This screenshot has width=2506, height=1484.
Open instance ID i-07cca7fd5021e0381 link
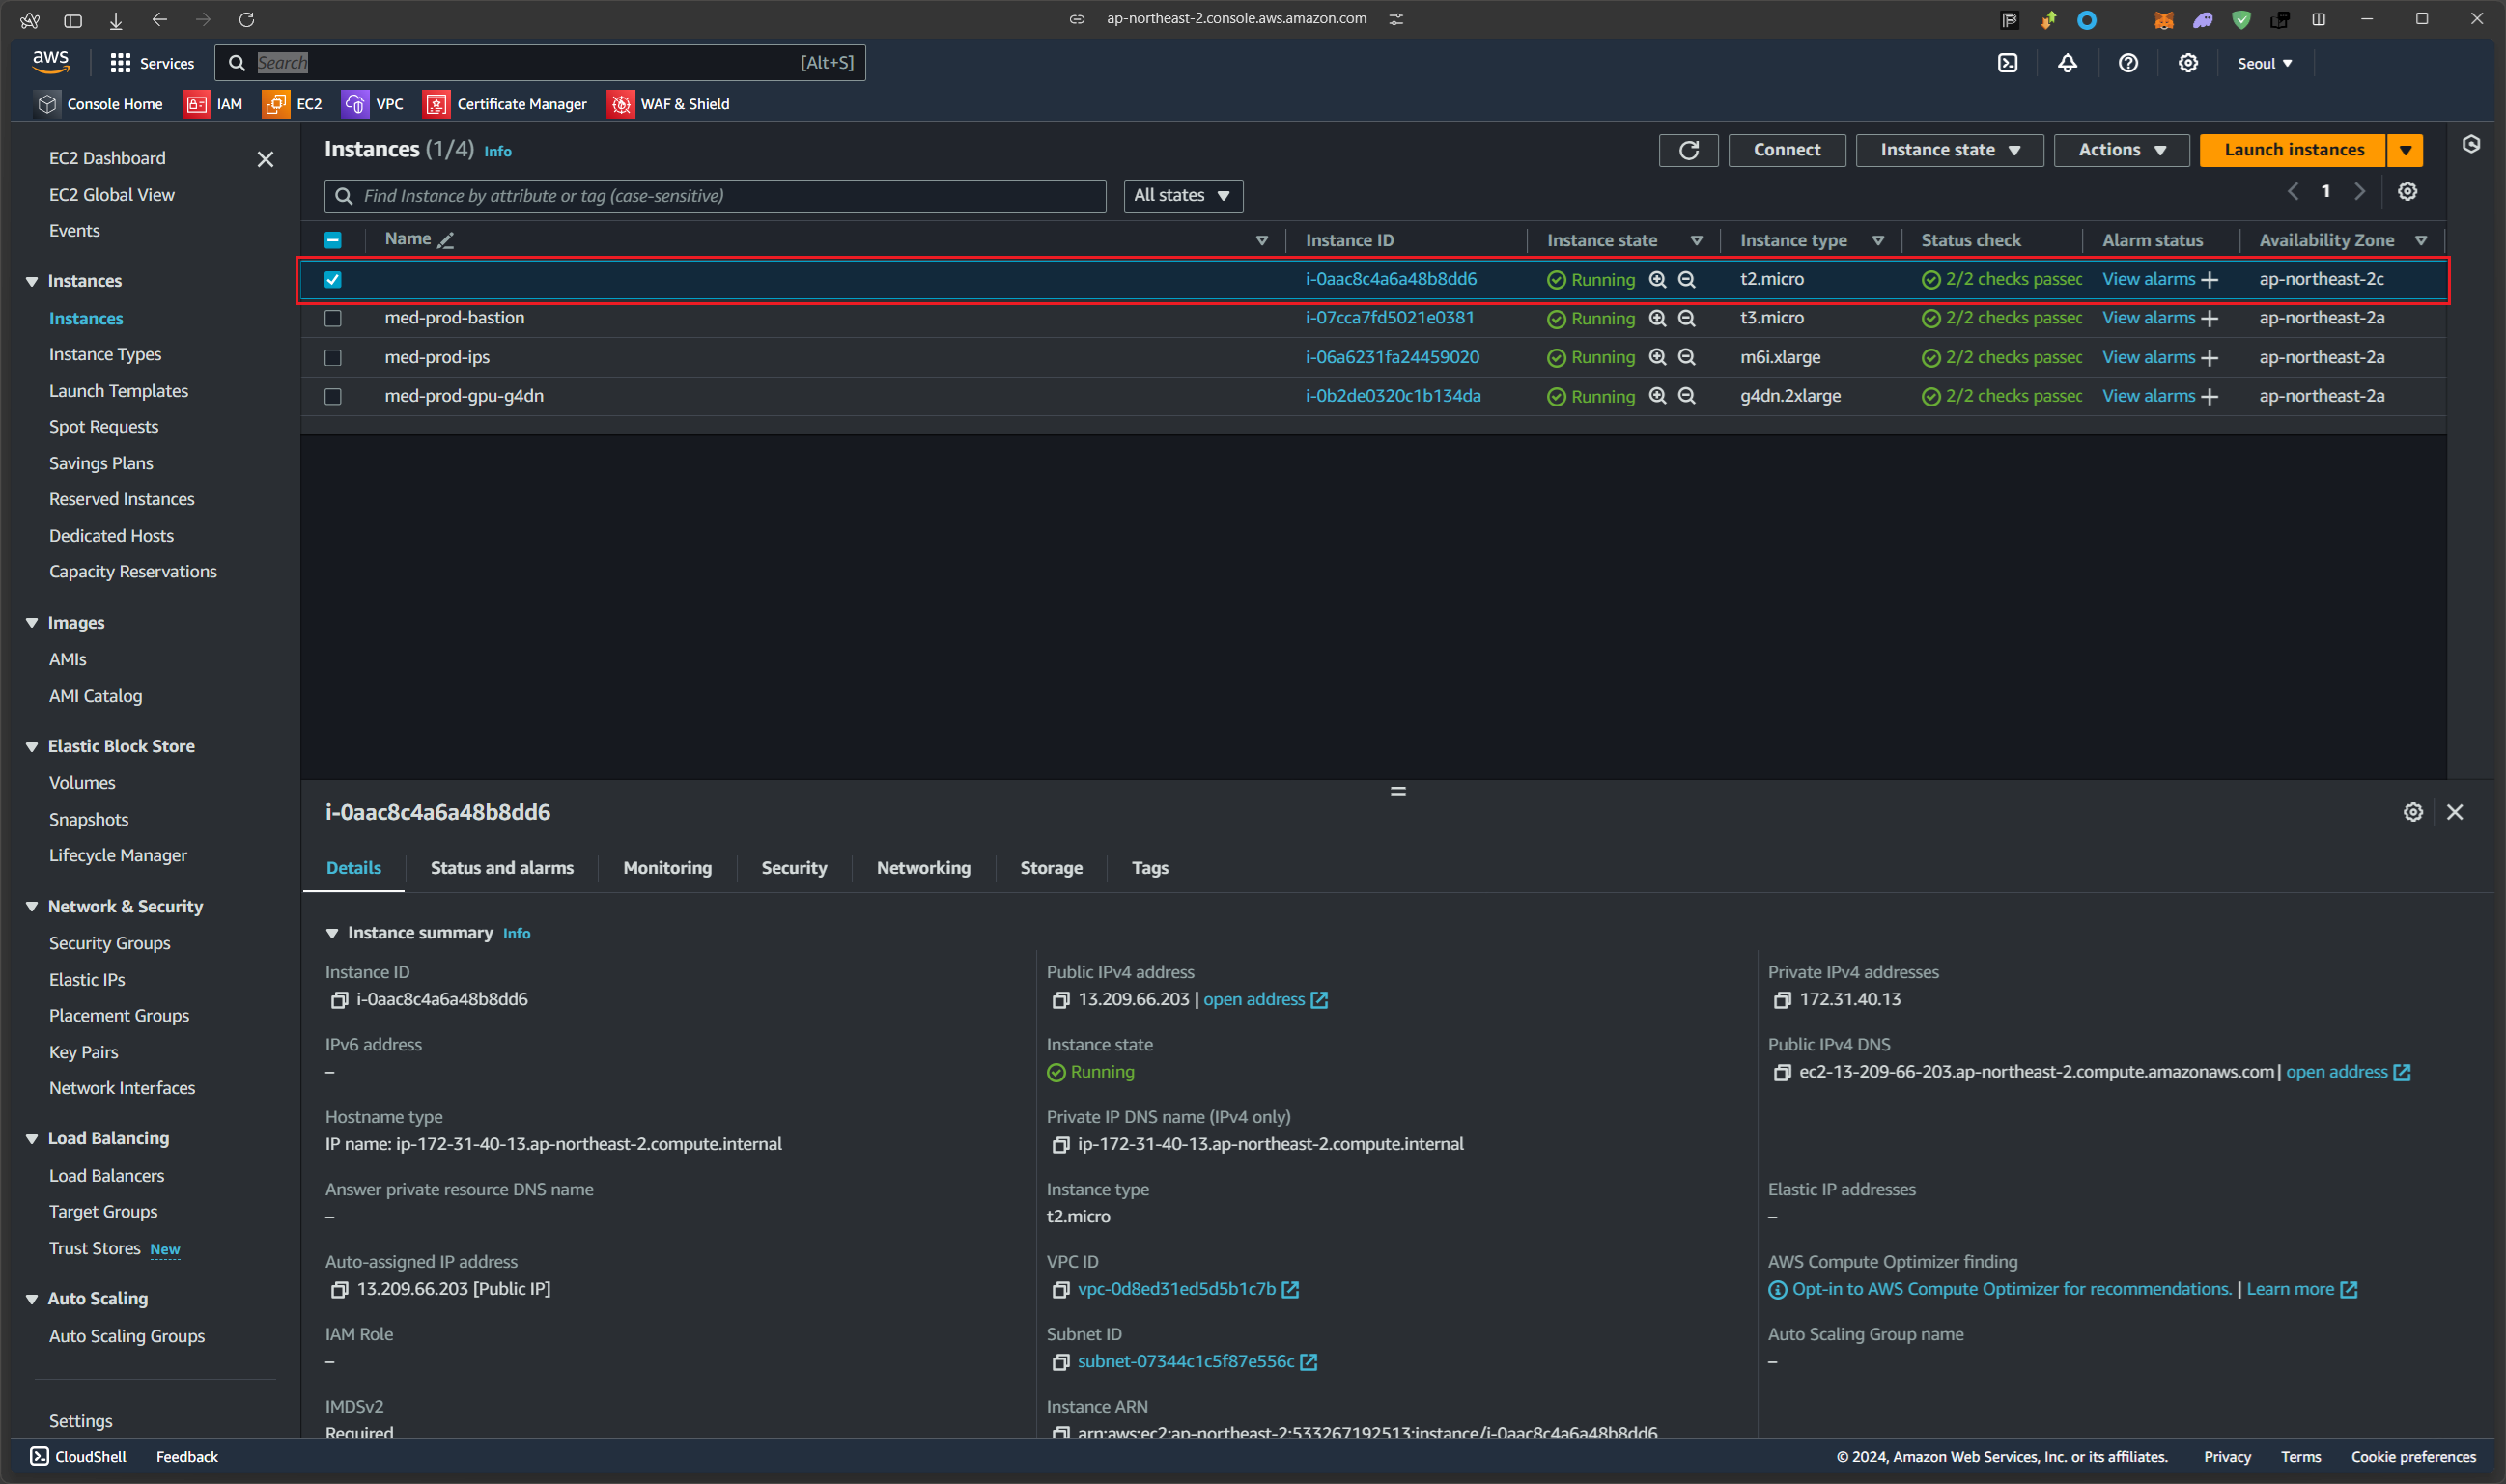coord(1389,318)
